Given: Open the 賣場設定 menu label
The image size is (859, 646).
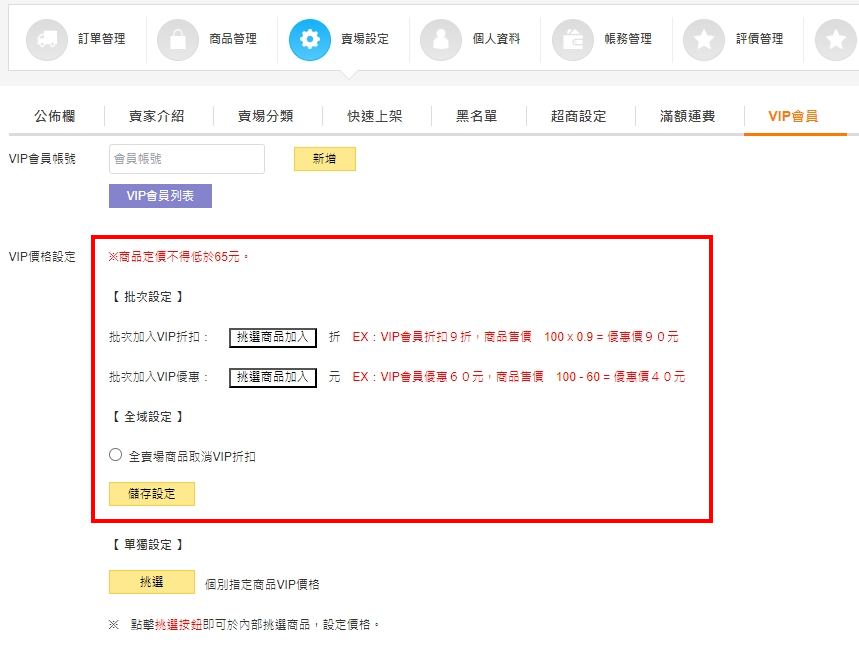Looking at the screenshot, I should (365, 39).
